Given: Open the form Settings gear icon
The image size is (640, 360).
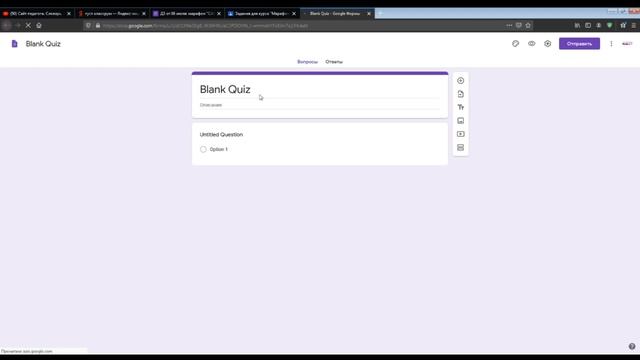Looking at the screenshot, I should [x=547, y=44].
